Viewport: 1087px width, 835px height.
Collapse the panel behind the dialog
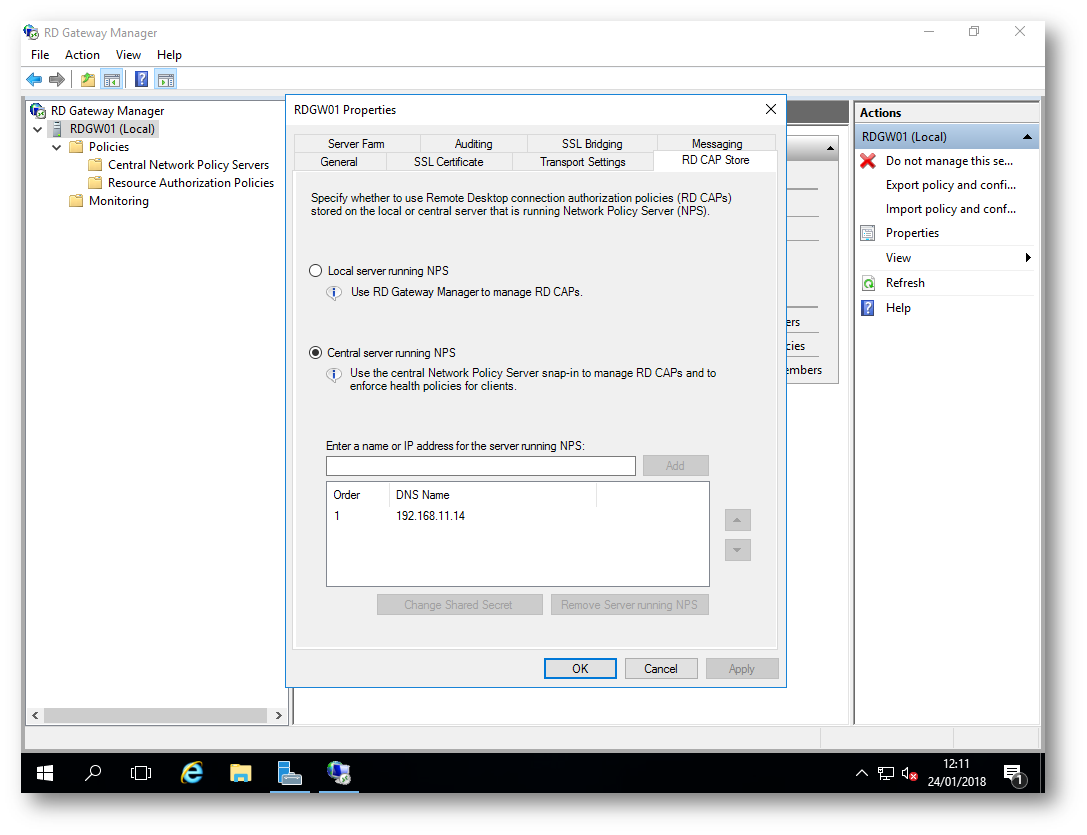pos(830,148)
